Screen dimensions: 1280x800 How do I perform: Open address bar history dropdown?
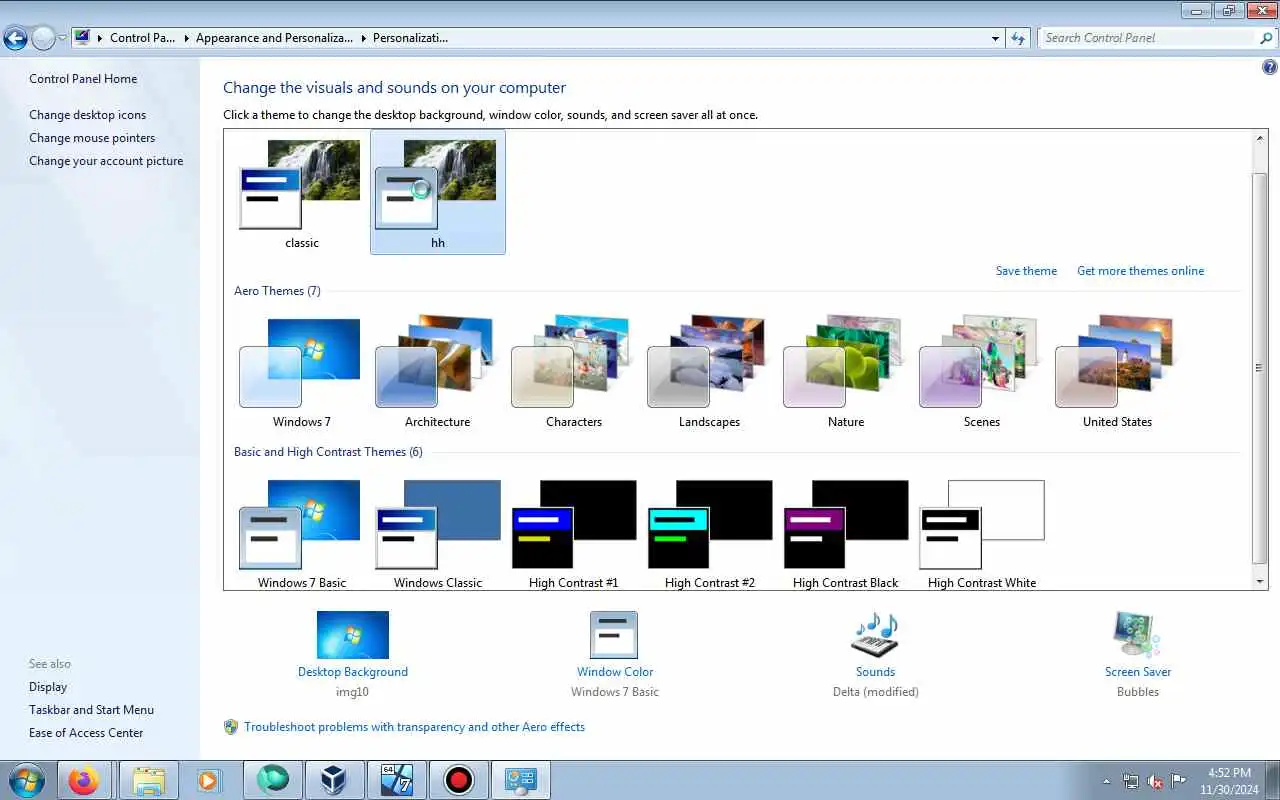point(995,38)
